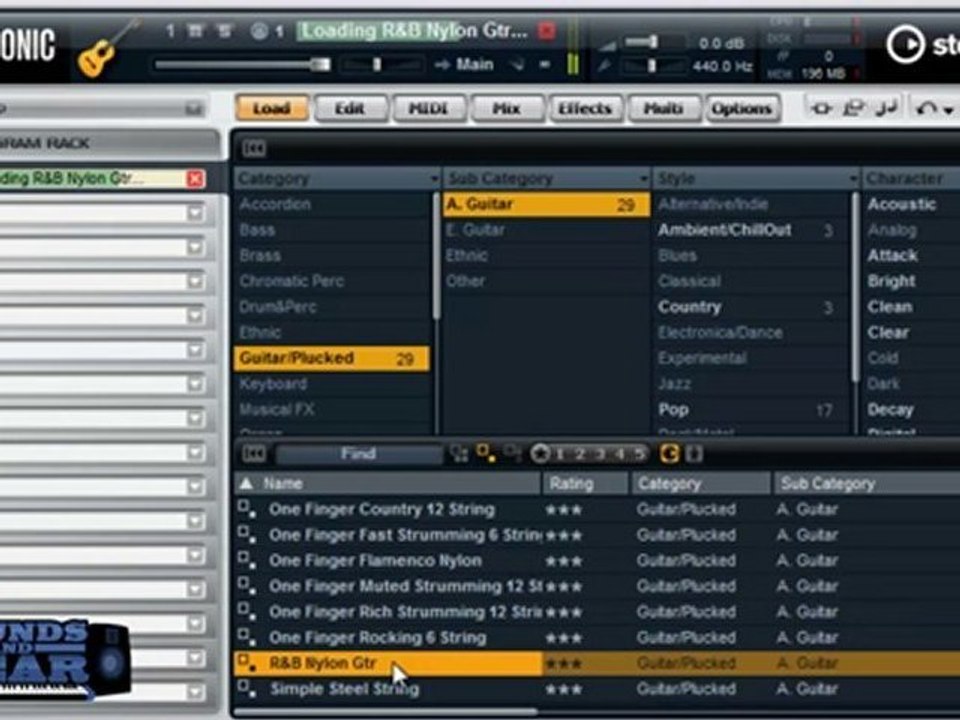Open the Options tab

742,108
